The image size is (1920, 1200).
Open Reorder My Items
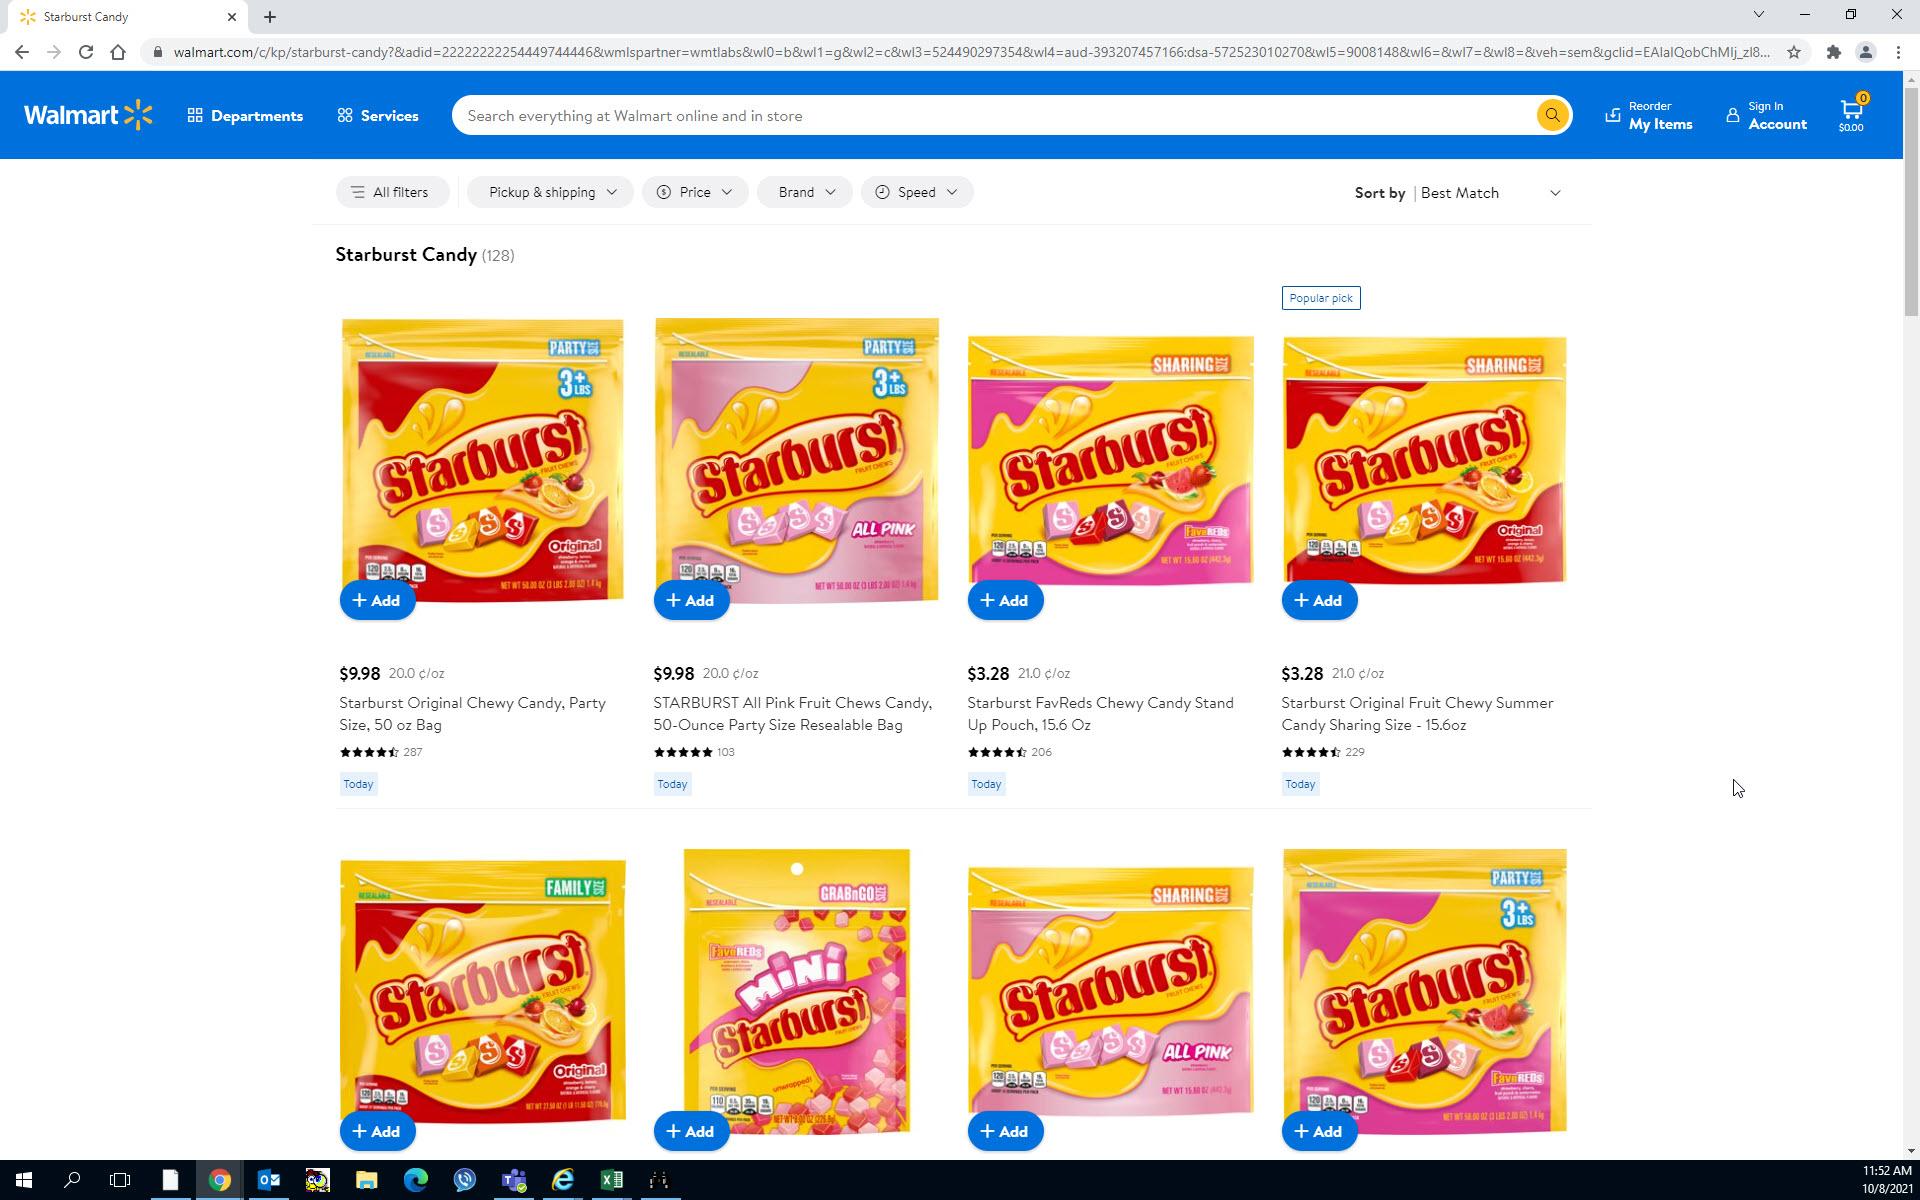coord(1648,115)
